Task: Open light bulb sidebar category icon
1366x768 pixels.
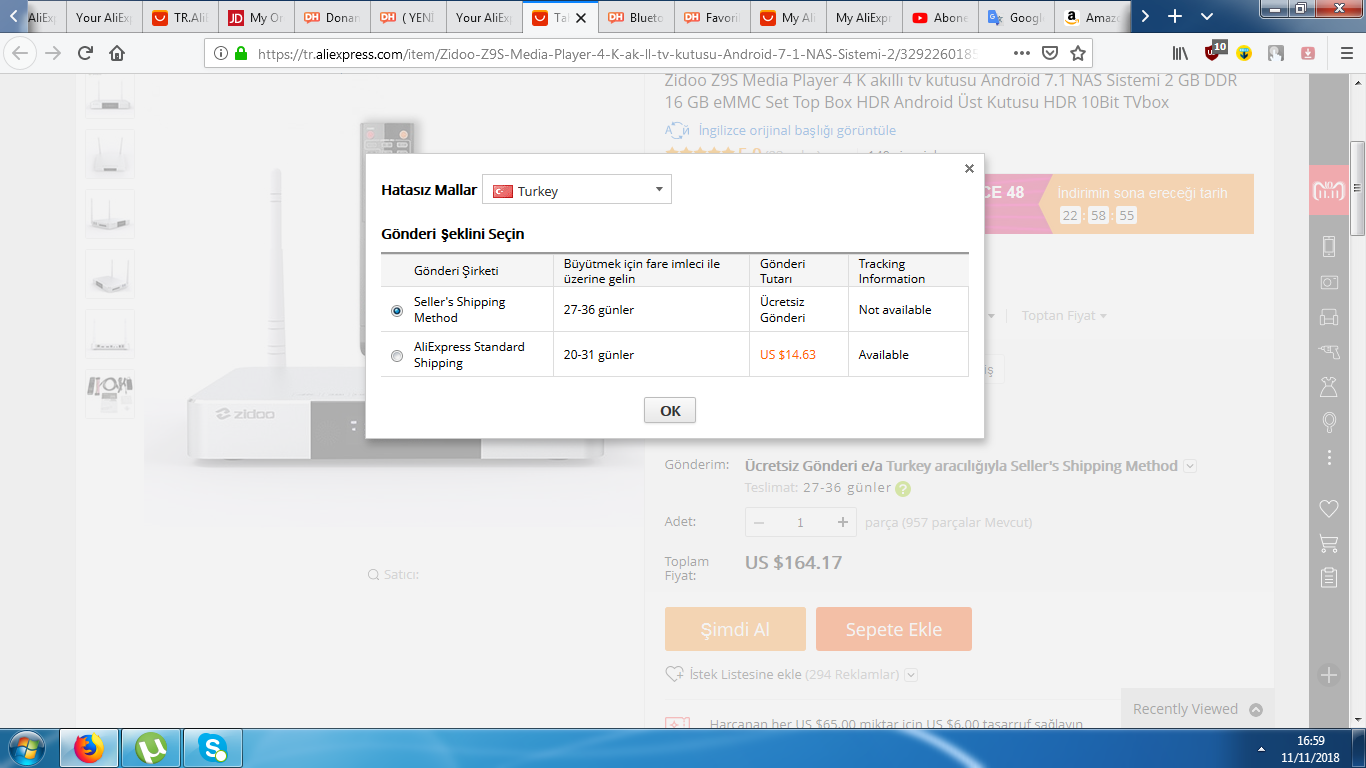Action: (x=1329, y=422)
